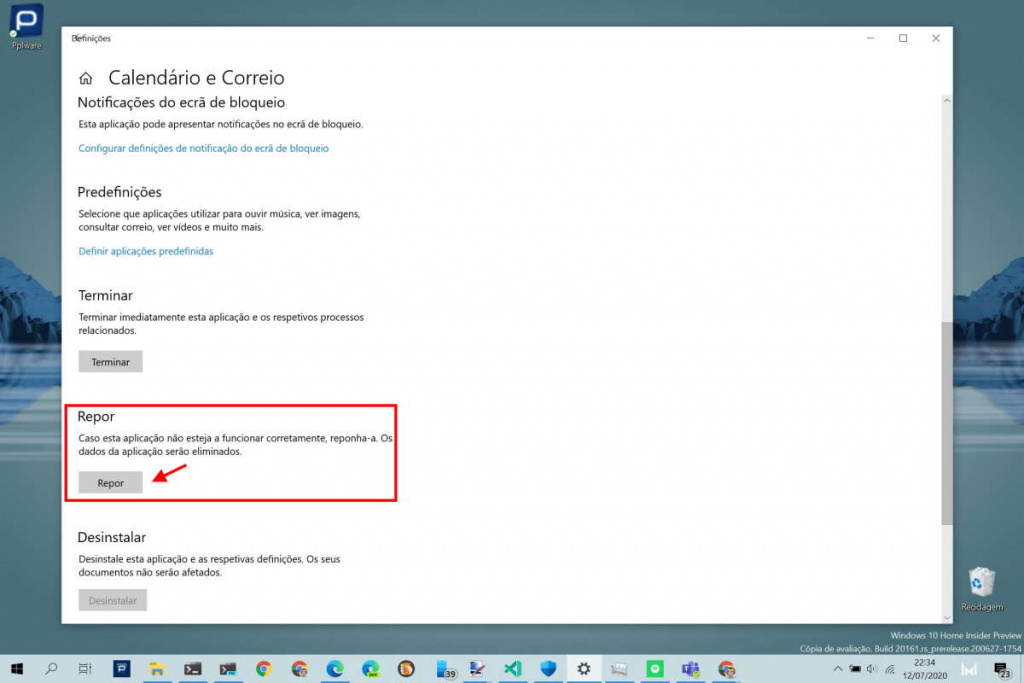
Task: Launch Microsoft Edge from the taskbar
Action: pos(334,669)
